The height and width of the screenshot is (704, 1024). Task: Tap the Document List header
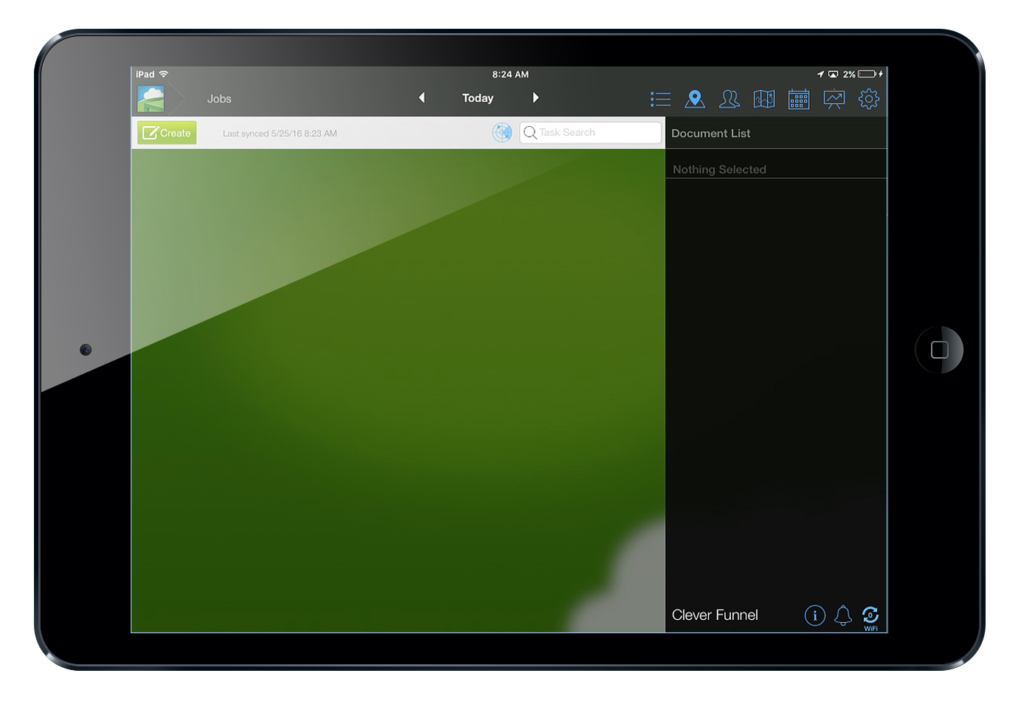(x=711, y=133)
